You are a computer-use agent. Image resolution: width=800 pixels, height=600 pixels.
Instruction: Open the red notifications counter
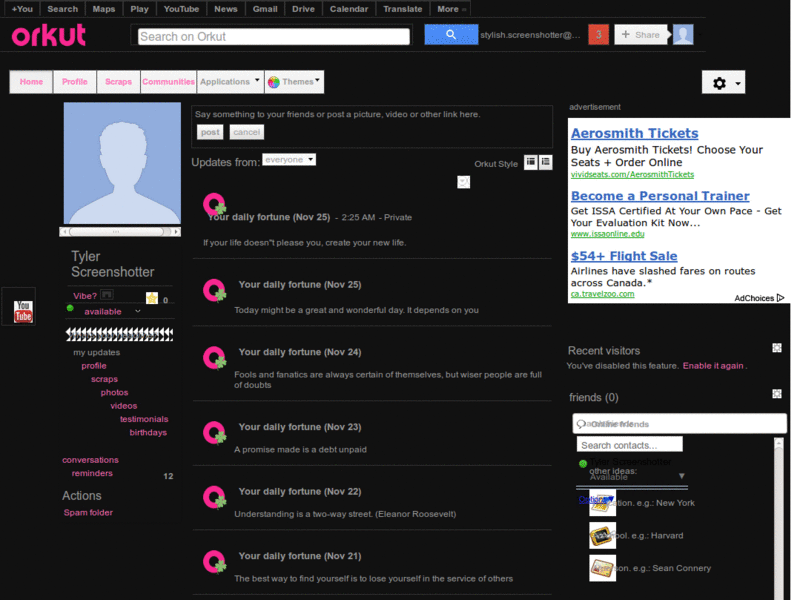pos(598,35)
